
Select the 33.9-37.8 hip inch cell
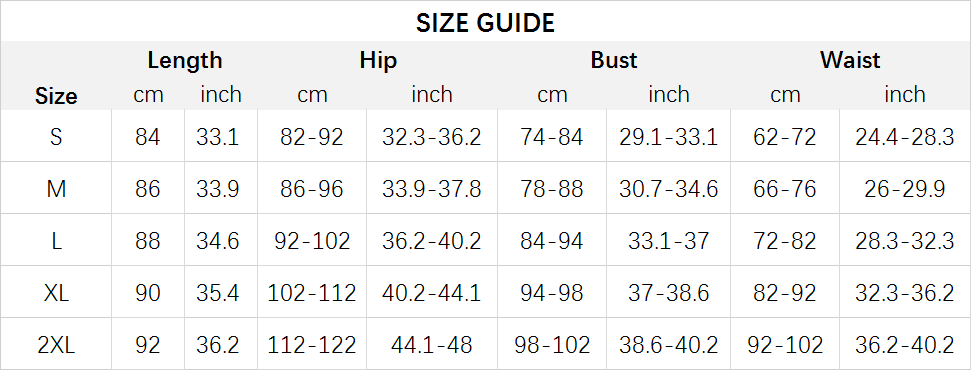click(432, 188)
